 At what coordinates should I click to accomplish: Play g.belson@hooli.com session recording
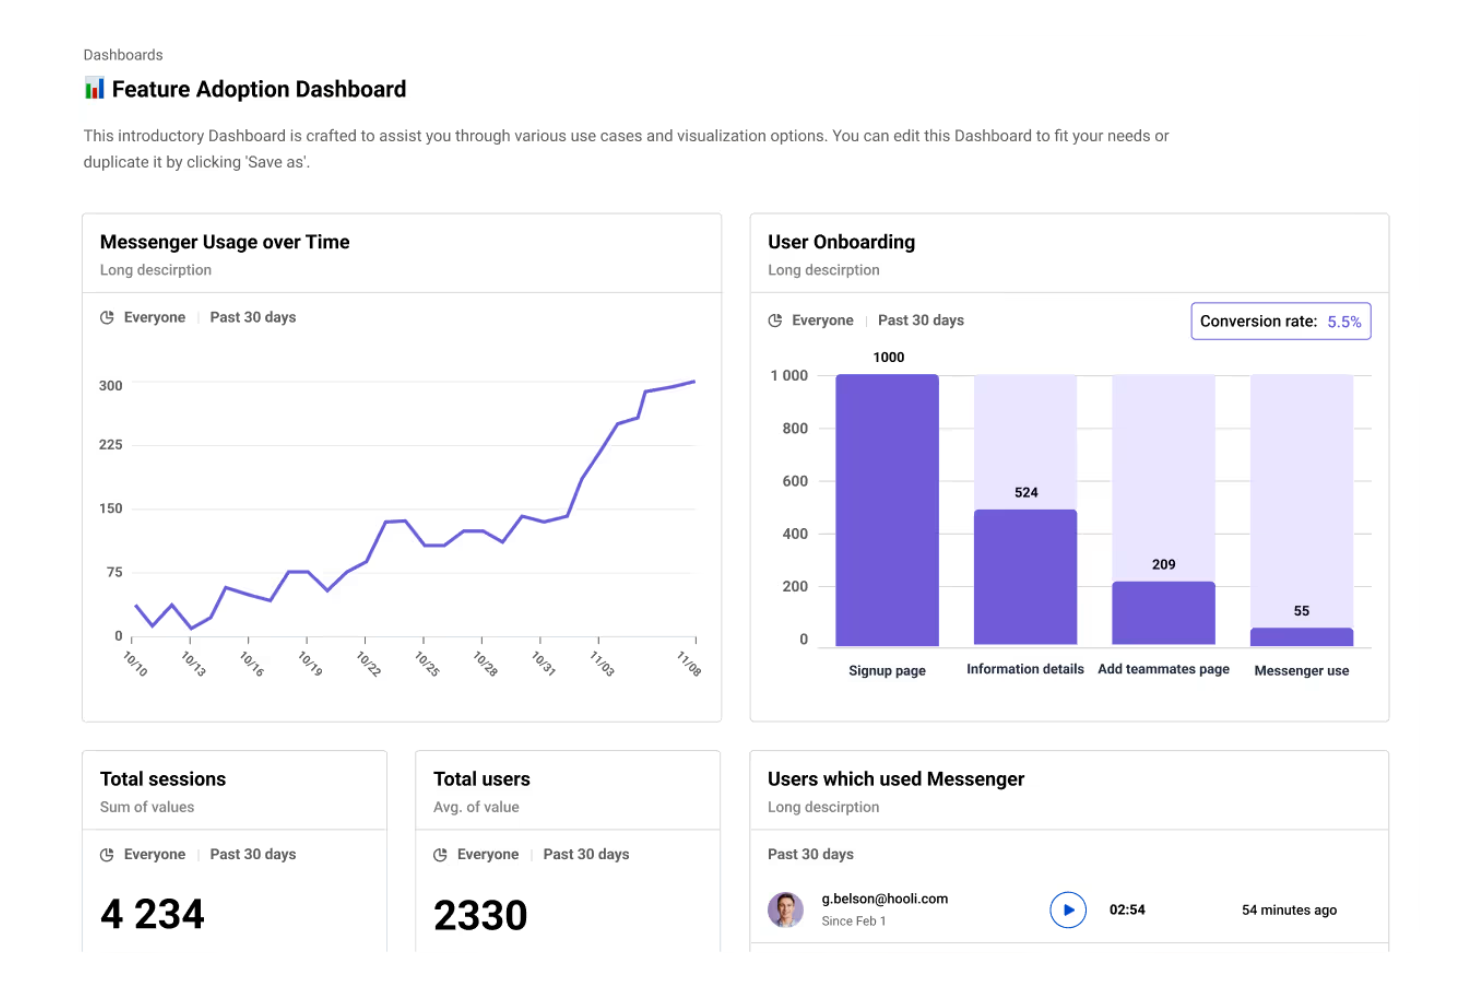[x=1068, y=910]
